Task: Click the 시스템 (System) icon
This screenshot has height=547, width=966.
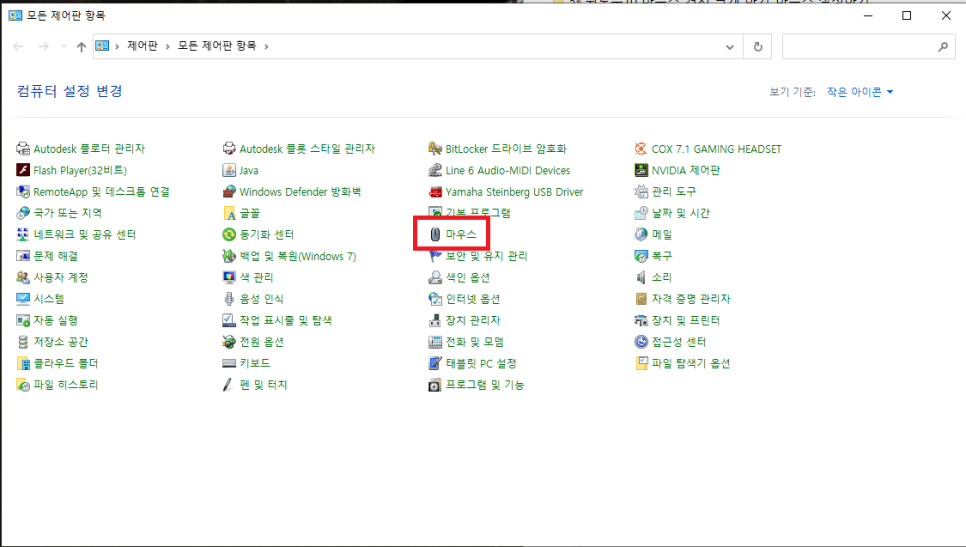Action: 23,299
